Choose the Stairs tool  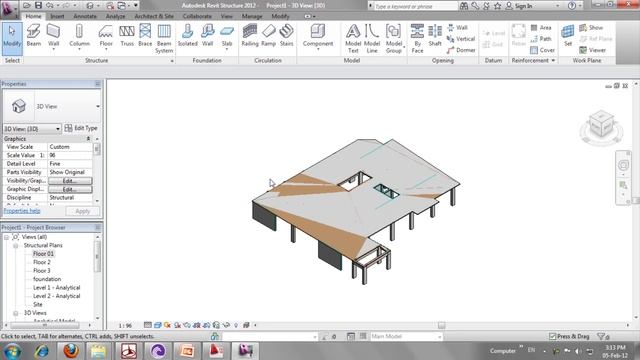tap(287, 36)
